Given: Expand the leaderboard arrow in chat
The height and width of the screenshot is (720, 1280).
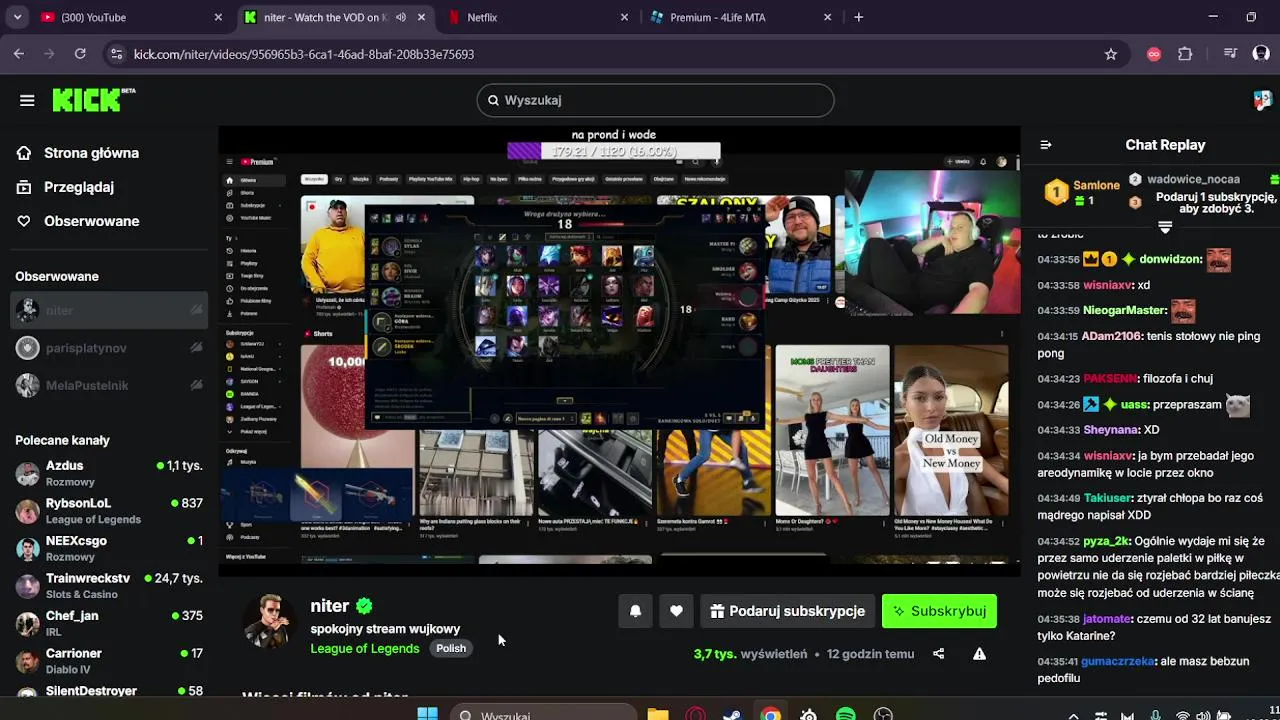Looking at the screenshot, I should click(x=1164, y=227).
